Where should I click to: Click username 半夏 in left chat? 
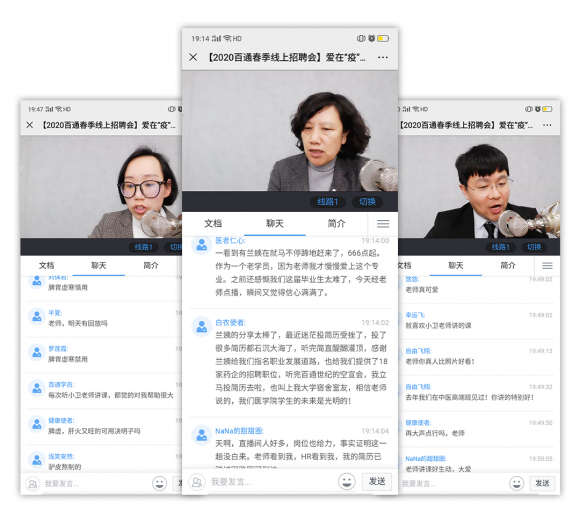coord(55,313)
